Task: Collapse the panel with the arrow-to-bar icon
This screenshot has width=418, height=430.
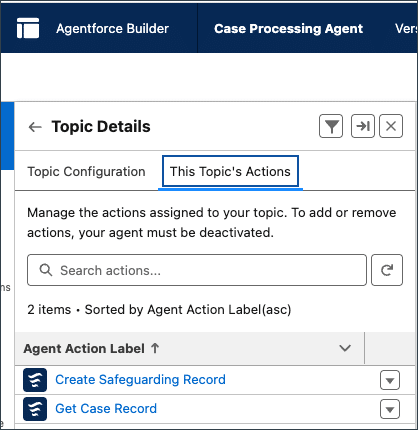Action: [x=363, y=126]
